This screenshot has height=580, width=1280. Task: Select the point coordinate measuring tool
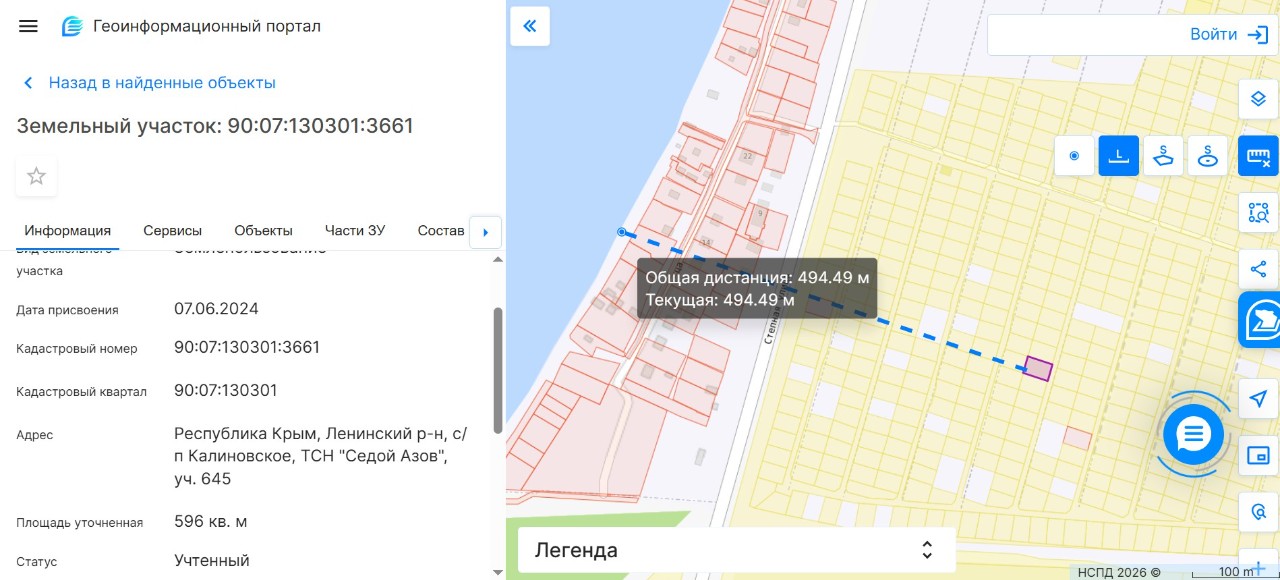click(1075, 156)
